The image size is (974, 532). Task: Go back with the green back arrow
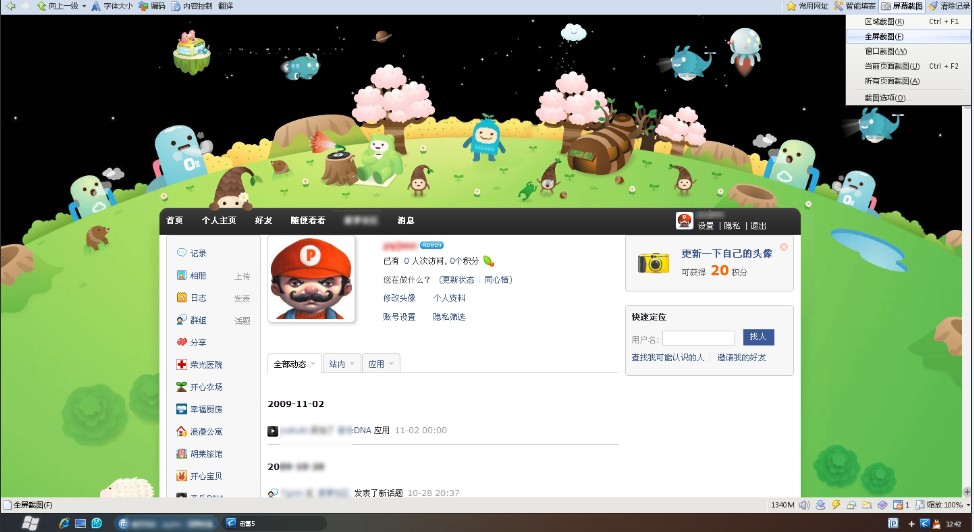10,6
